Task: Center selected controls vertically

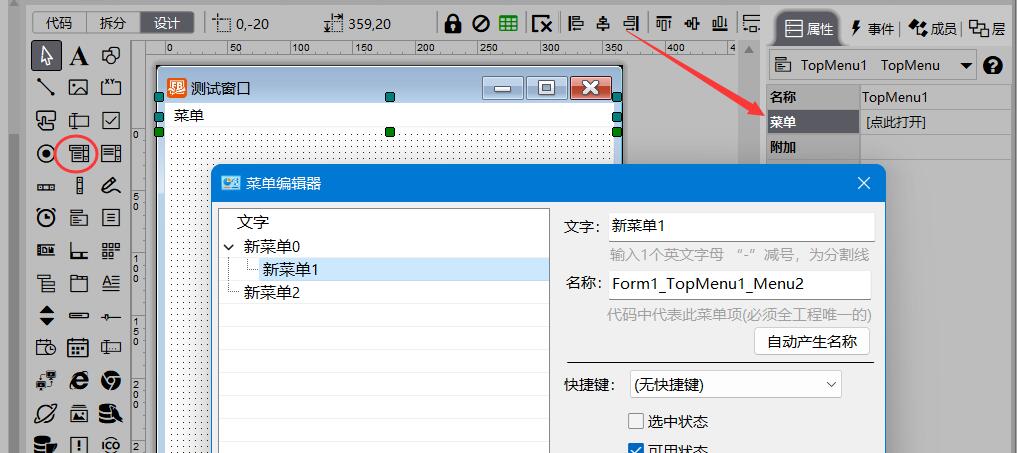Action: (692, 24)
